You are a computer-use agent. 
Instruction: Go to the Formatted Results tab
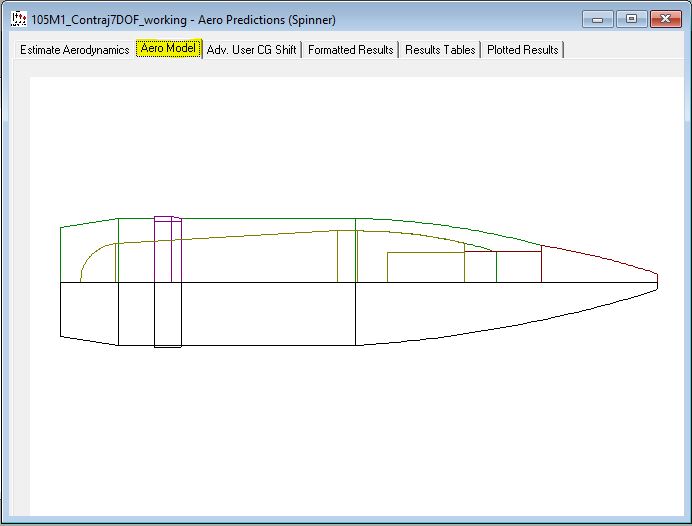[x=350, y=50]
